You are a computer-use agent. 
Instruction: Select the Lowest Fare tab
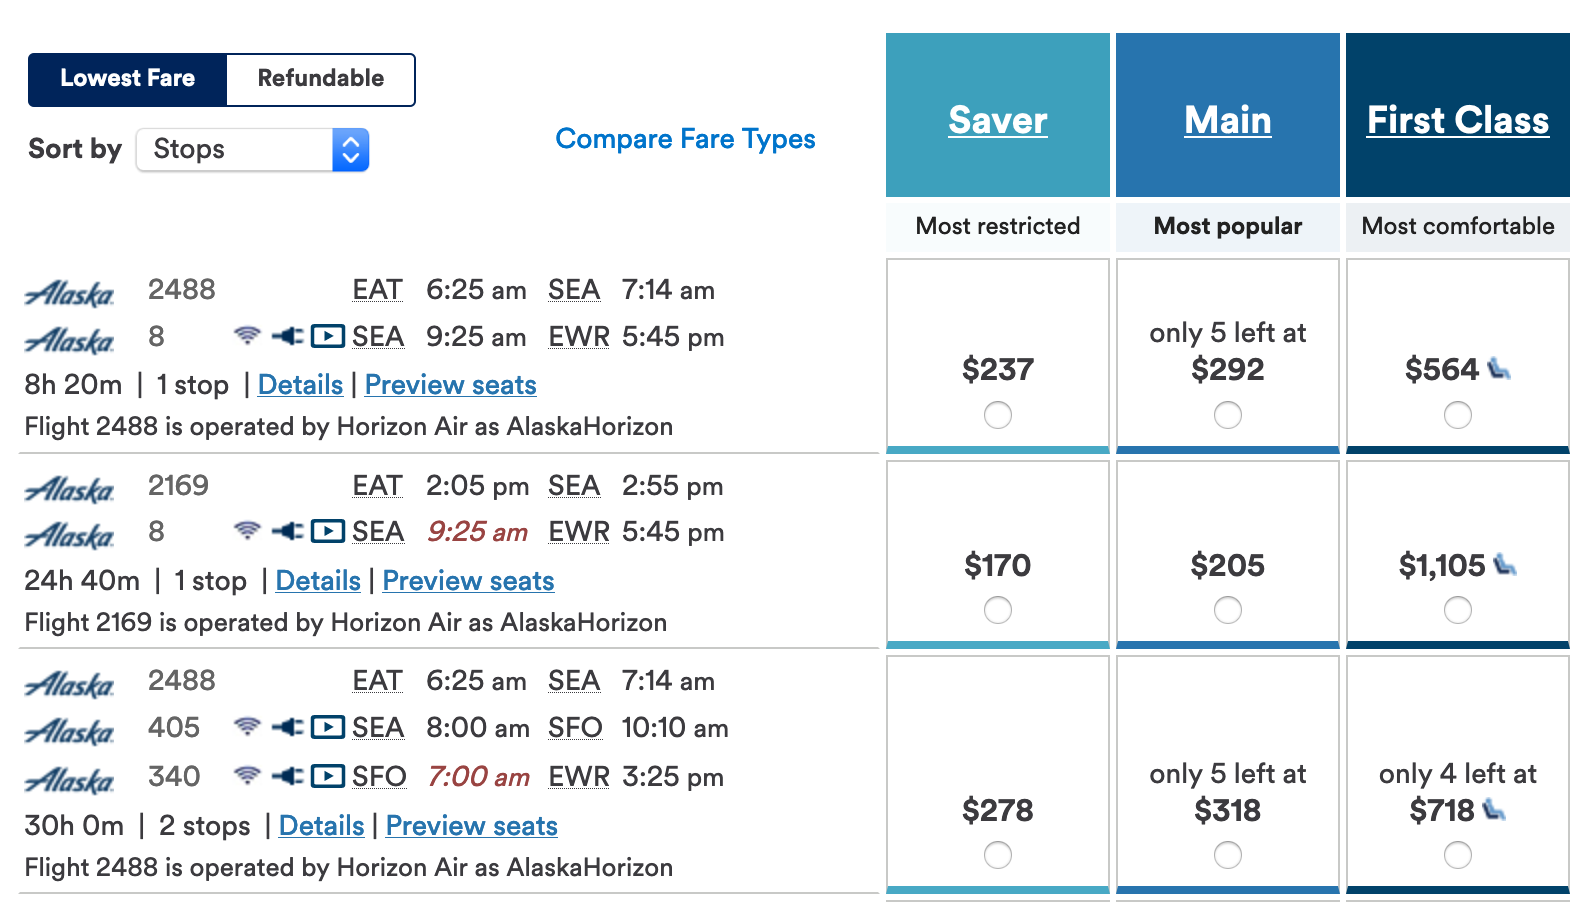pos(128,79)
